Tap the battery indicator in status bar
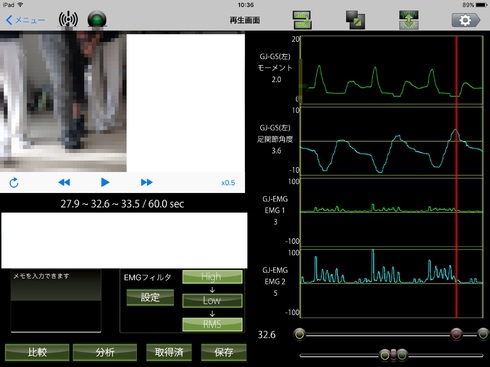490x367 pixels. click(482, 5)
